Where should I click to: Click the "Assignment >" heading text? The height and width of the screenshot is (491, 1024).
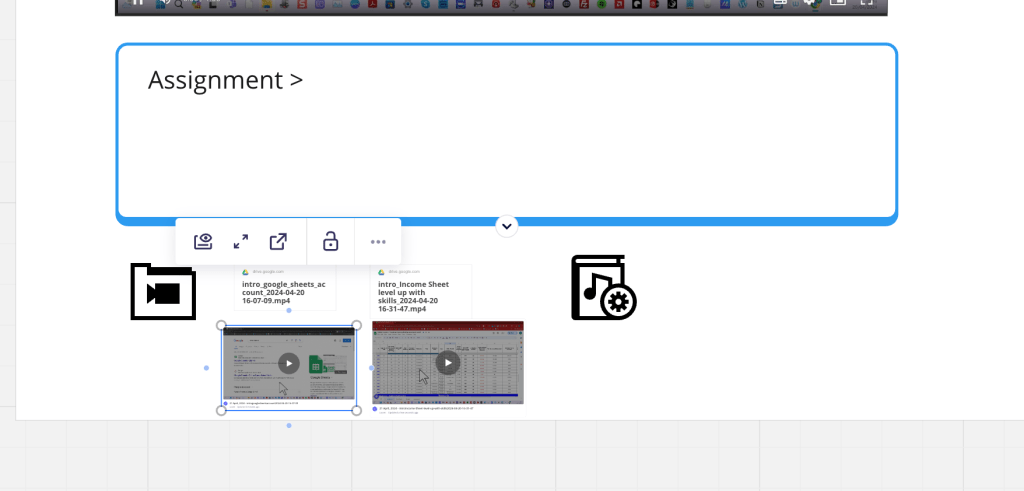click(225, 80)
